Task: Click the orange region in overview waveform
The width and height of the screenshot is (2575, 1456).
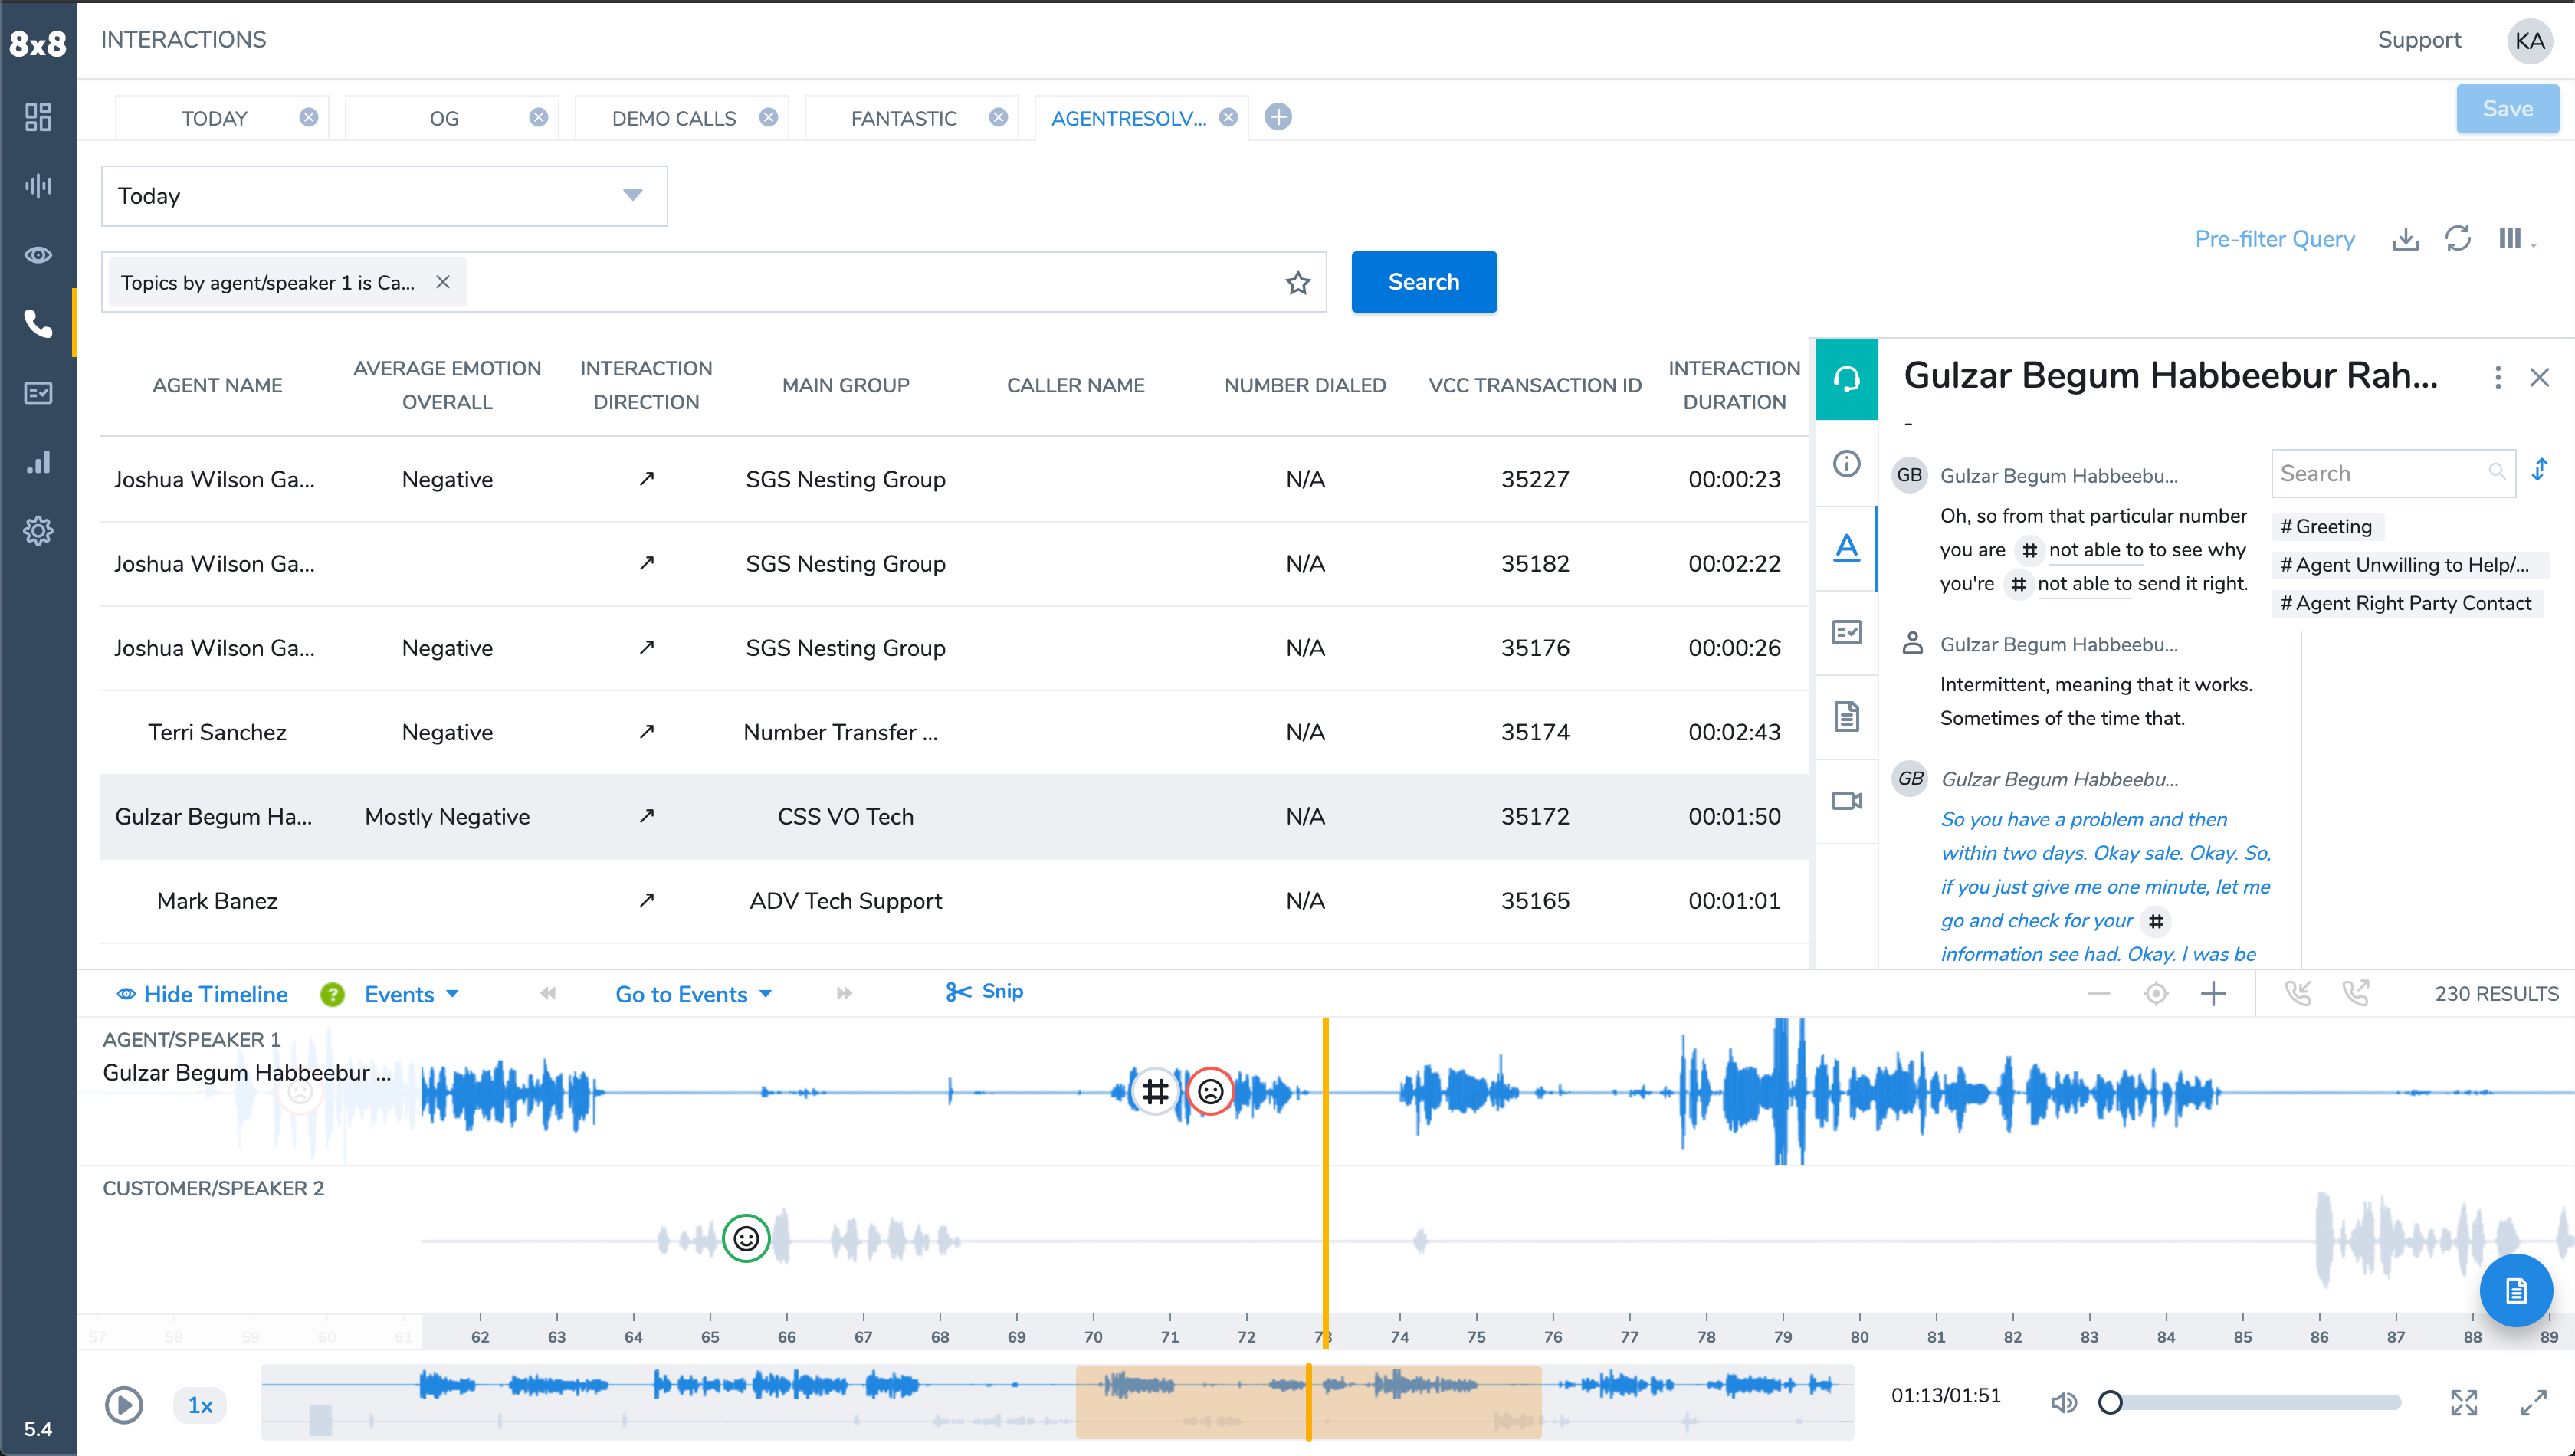Action: click(x=1308, y=1403)
